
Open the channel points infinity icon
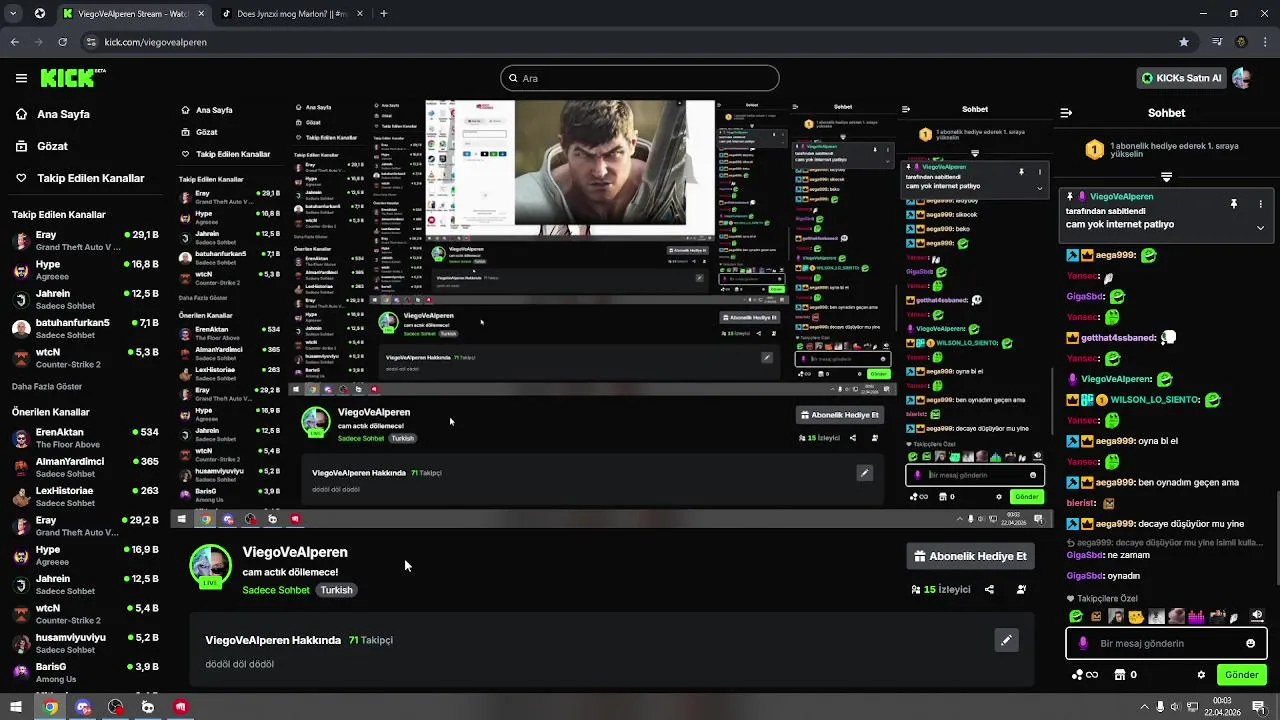pos(1085,675)
